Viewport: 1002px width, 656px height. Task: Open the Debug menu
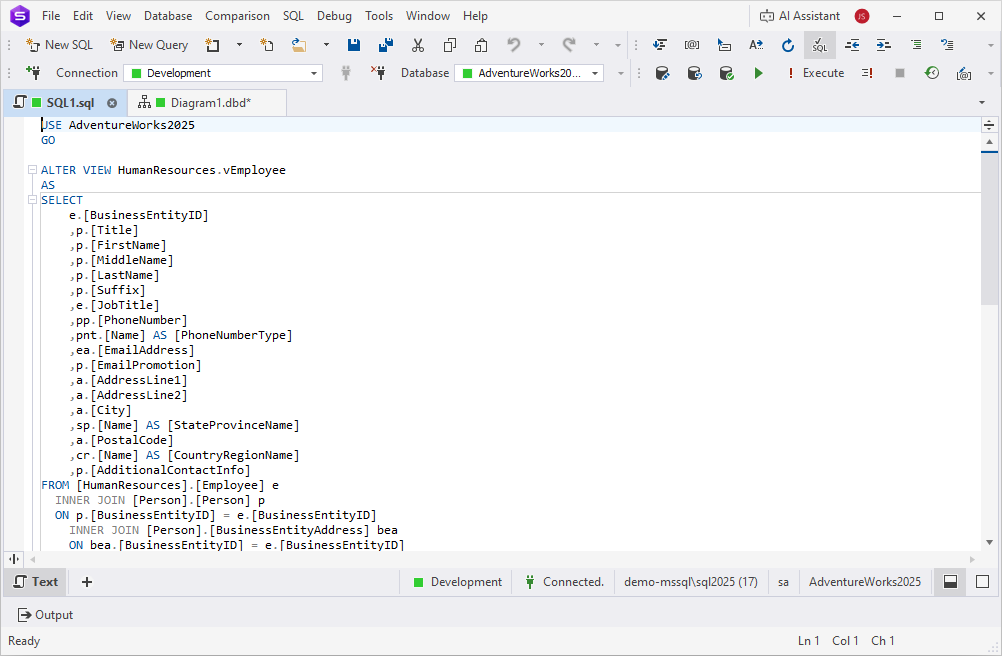(x=334, y=16)
